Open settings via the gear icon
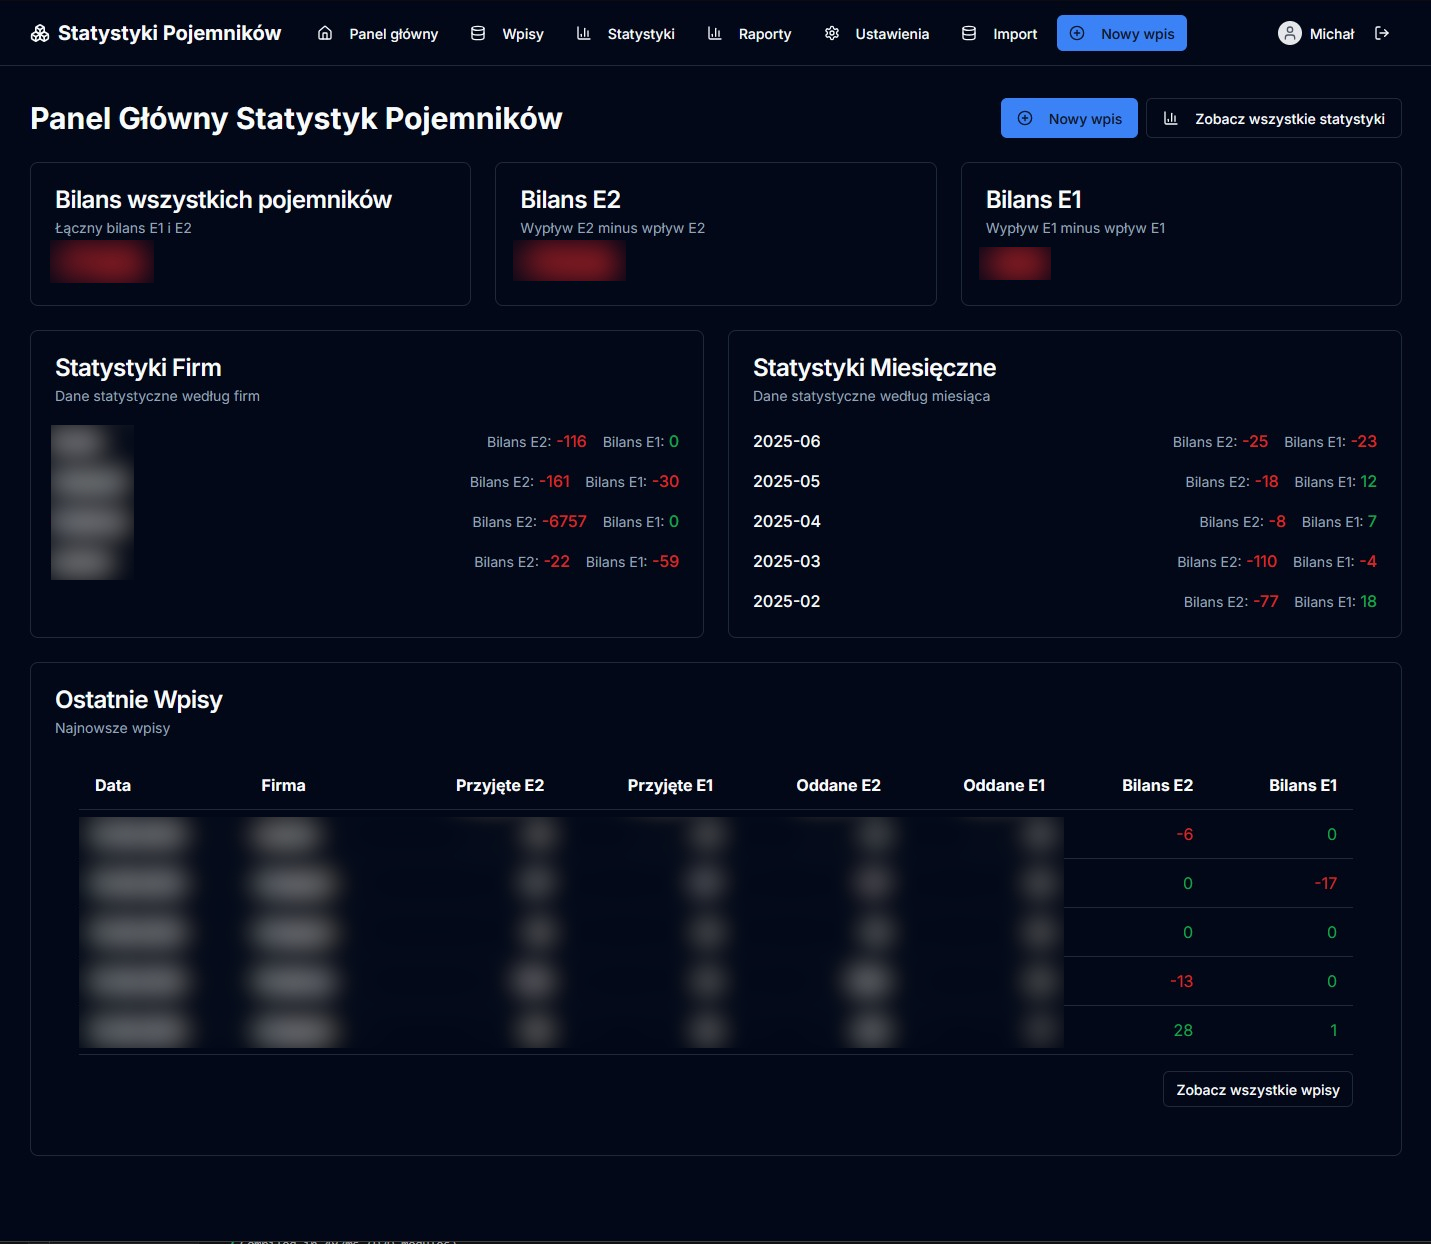1431x1244 pixels. pyautogui.click(x=831, y=33)
